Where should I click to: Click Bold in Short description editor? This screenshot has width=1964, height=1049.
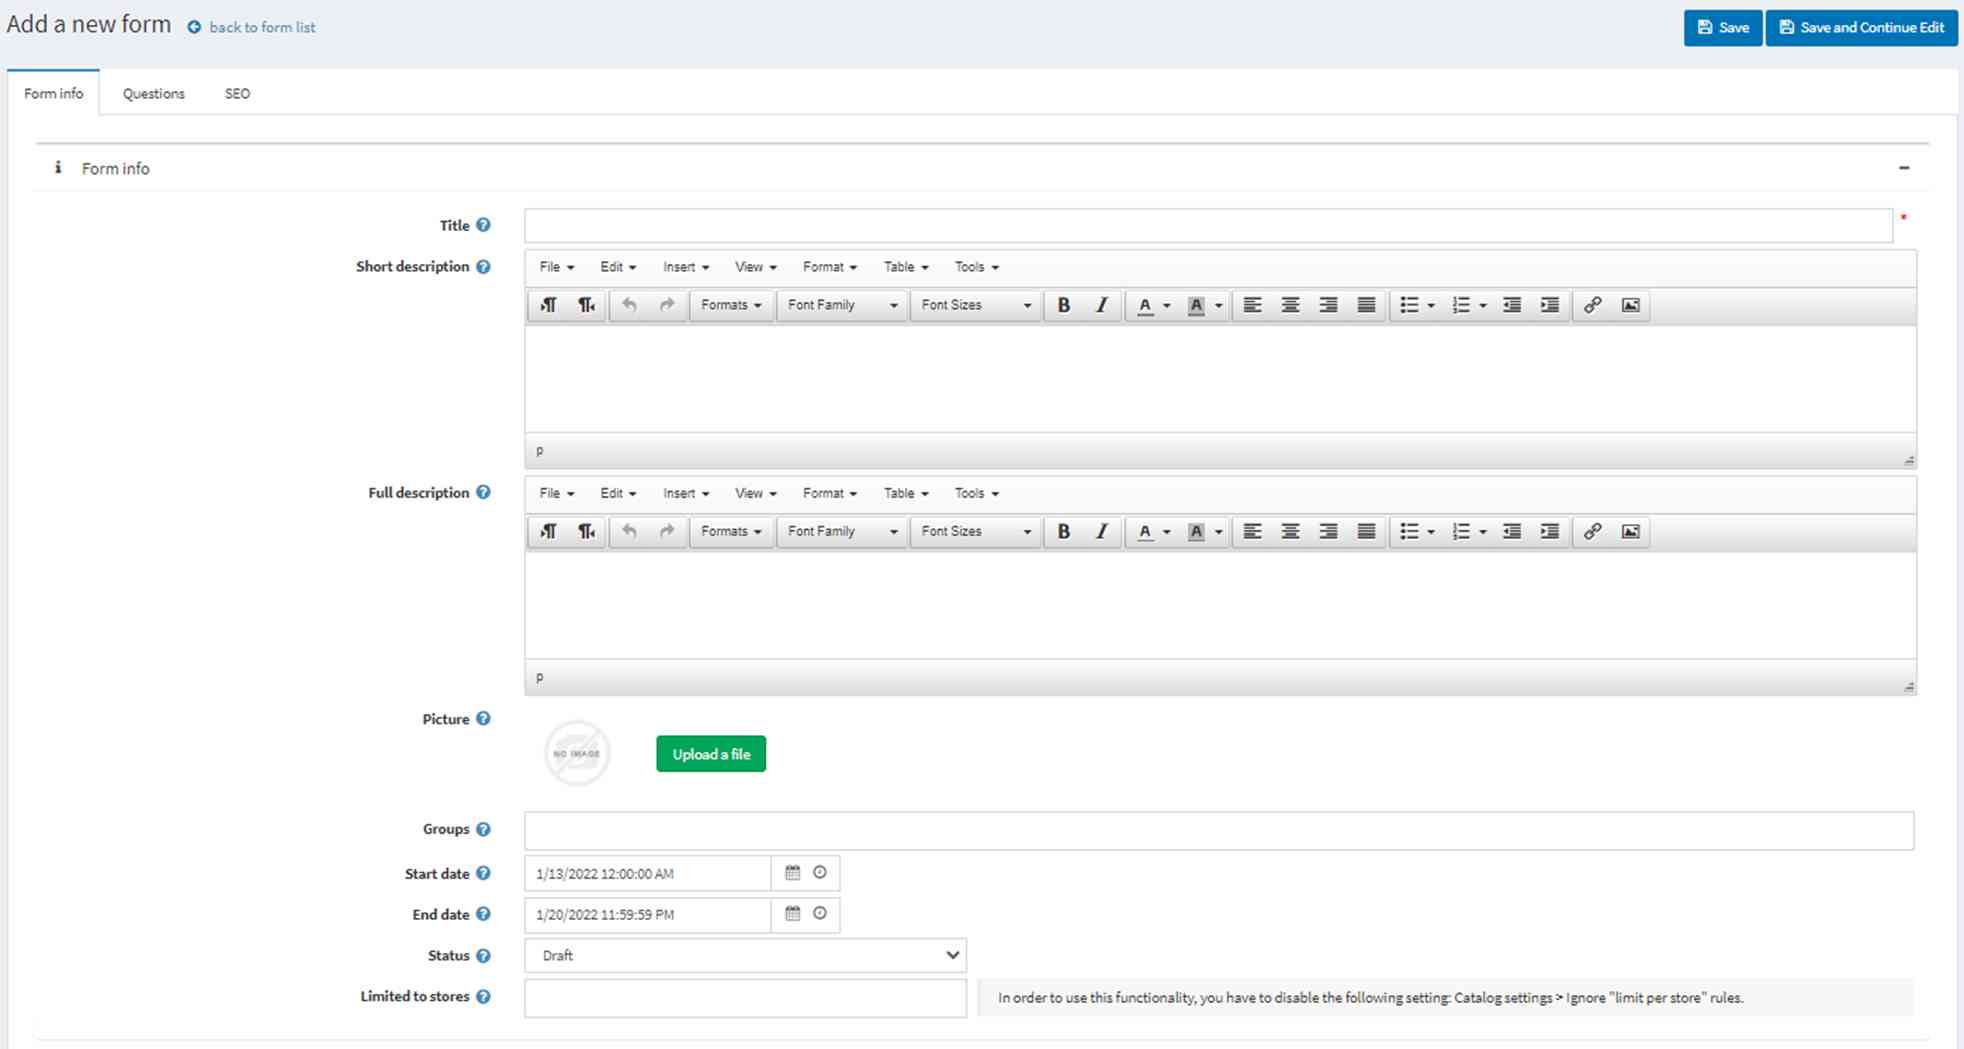pos(1064,305)
